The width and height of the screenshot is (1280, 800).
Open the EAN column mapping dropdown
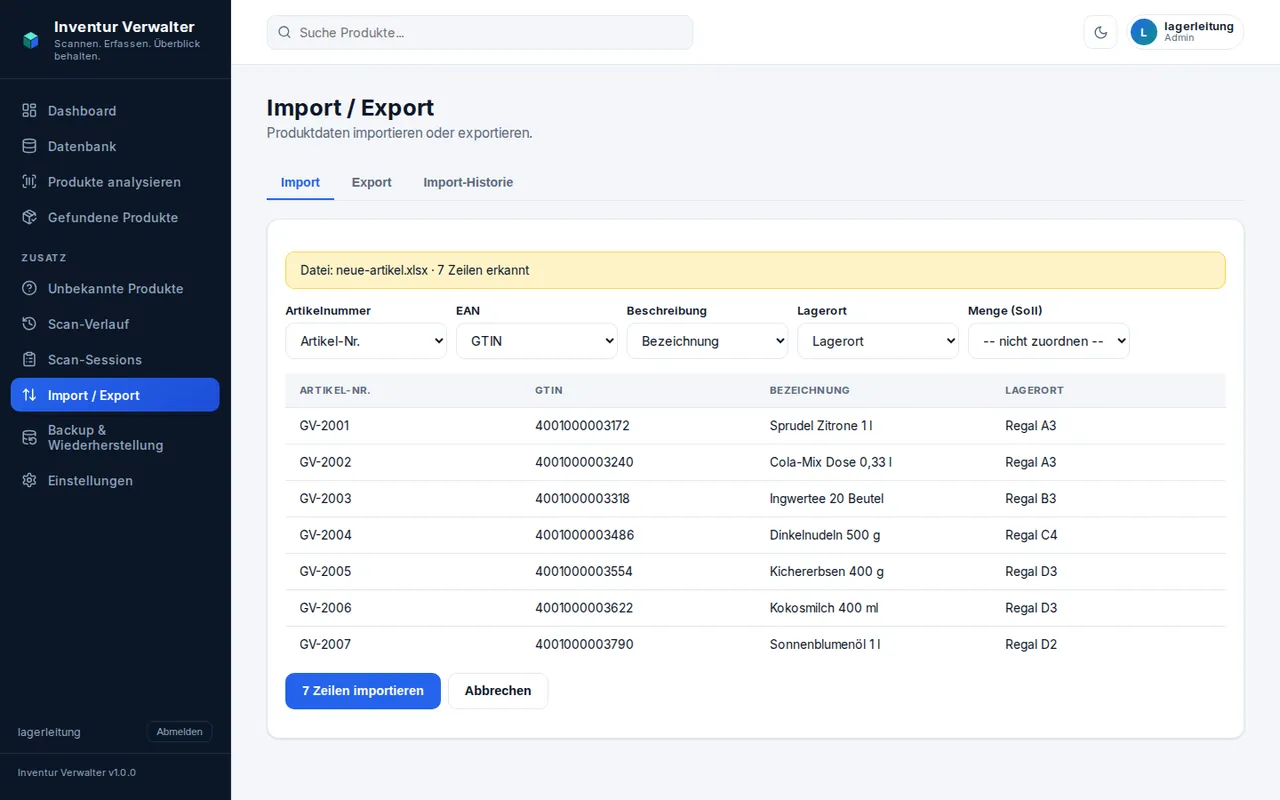coord(537,341)
